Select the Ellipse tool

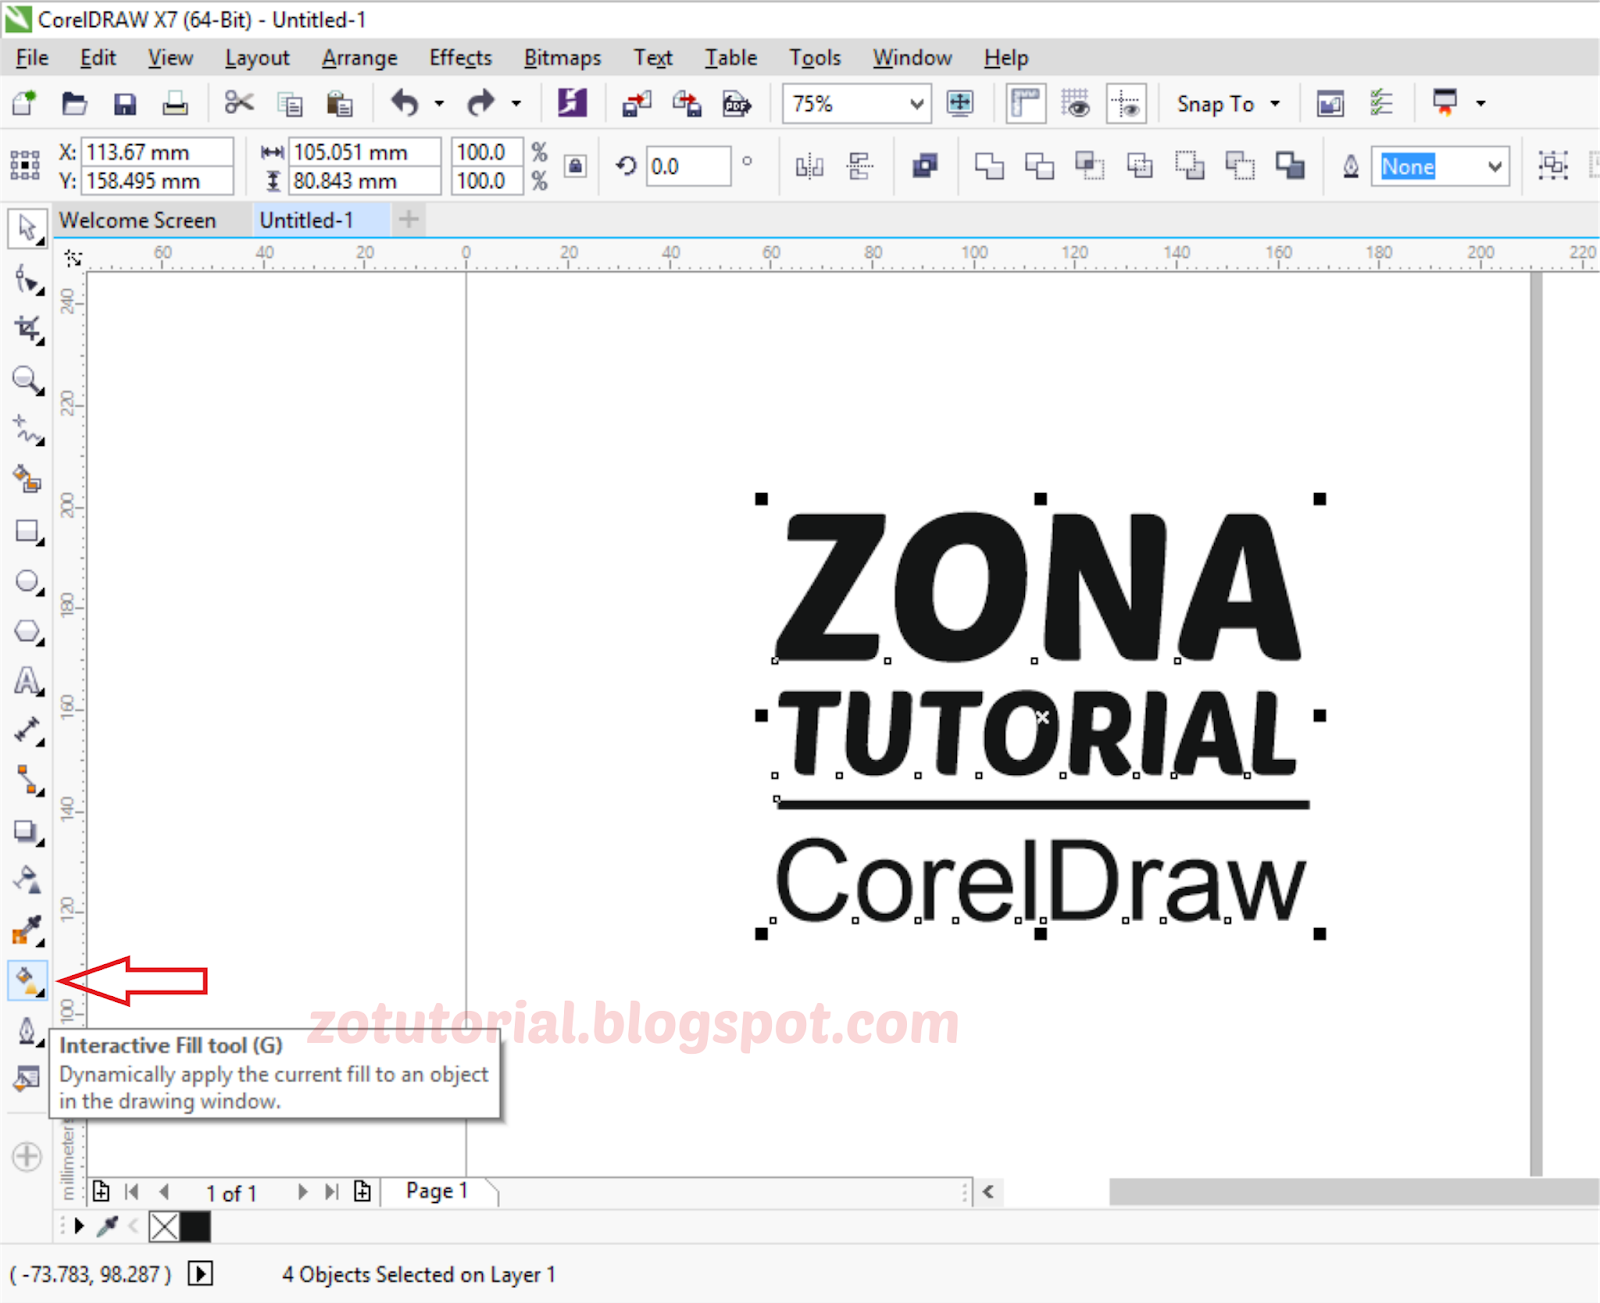(x=27, y=581)
